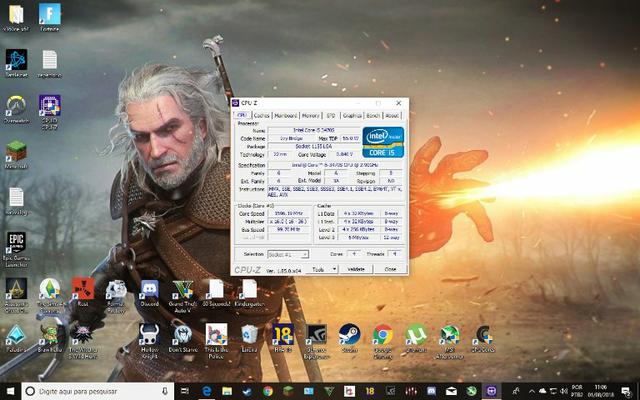Open Discord from the taskbar

(x=431, y=391)
